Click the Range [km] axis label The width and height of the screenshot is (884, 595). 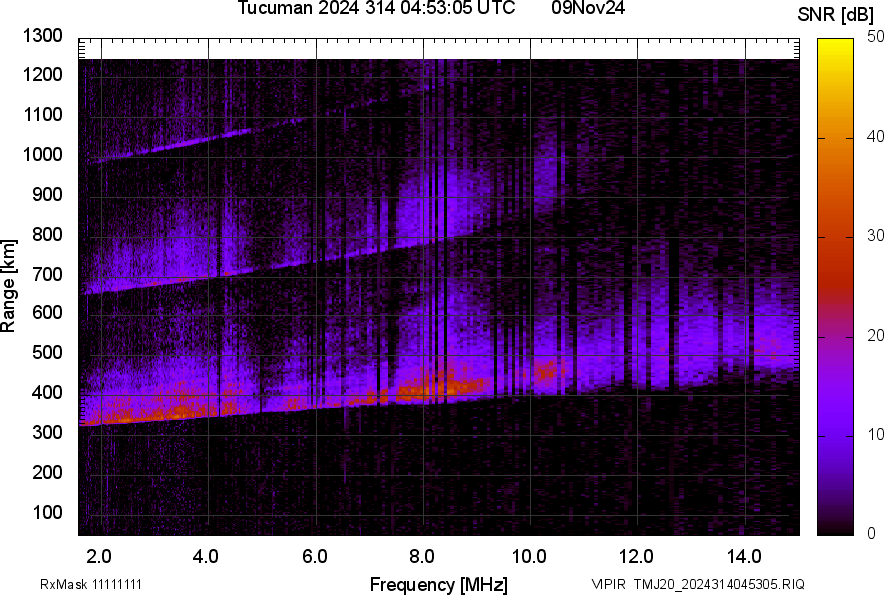pos(8,286)
